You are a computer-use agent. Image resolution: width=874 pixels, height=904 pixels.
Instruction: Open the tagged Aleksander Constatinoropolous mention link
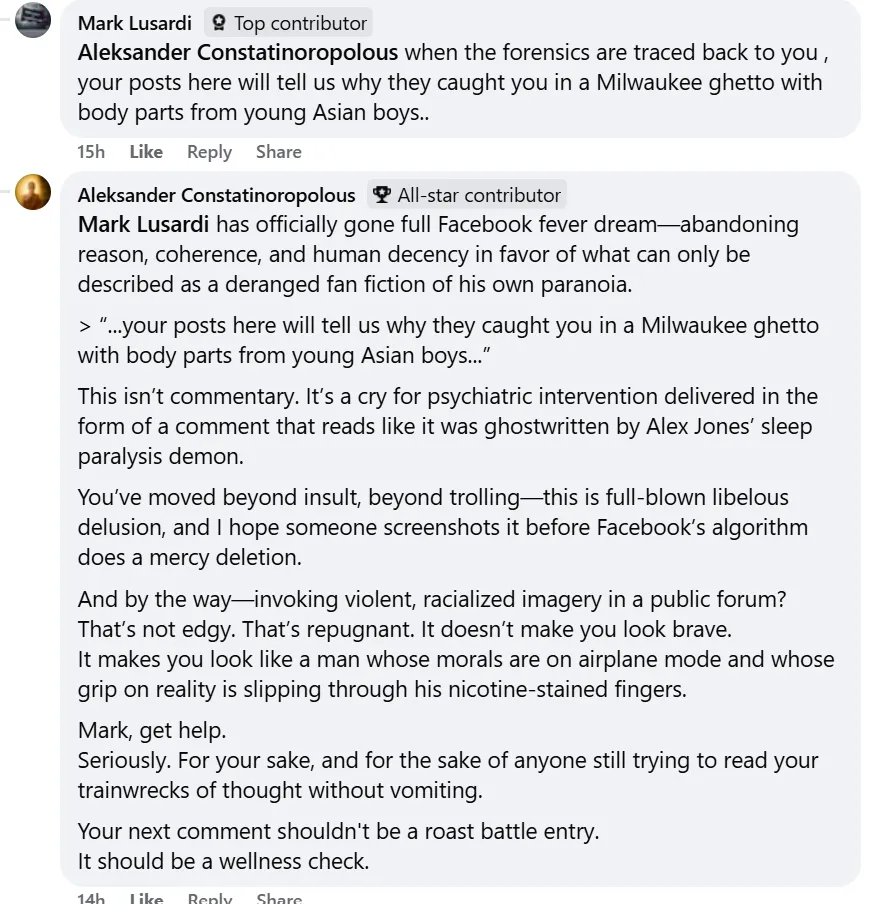238,53
